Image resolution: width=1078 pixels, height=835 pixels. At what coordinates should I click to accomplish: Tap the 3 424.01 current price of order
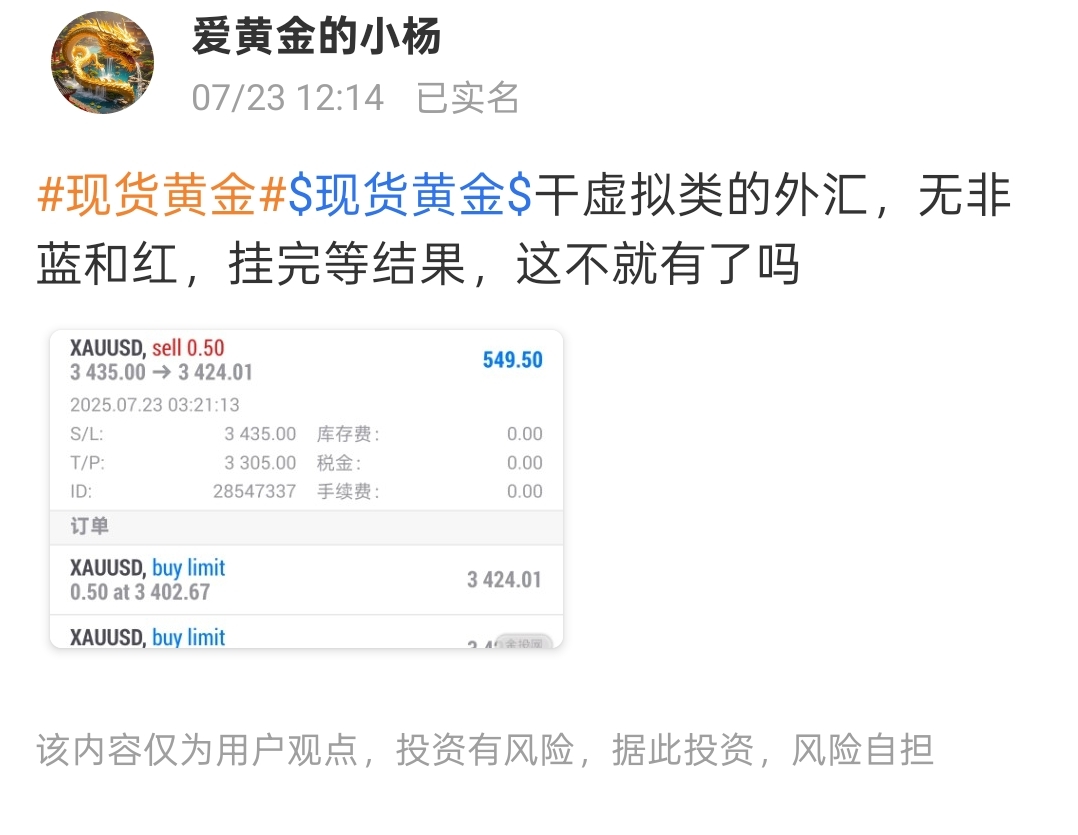[504, 579]
